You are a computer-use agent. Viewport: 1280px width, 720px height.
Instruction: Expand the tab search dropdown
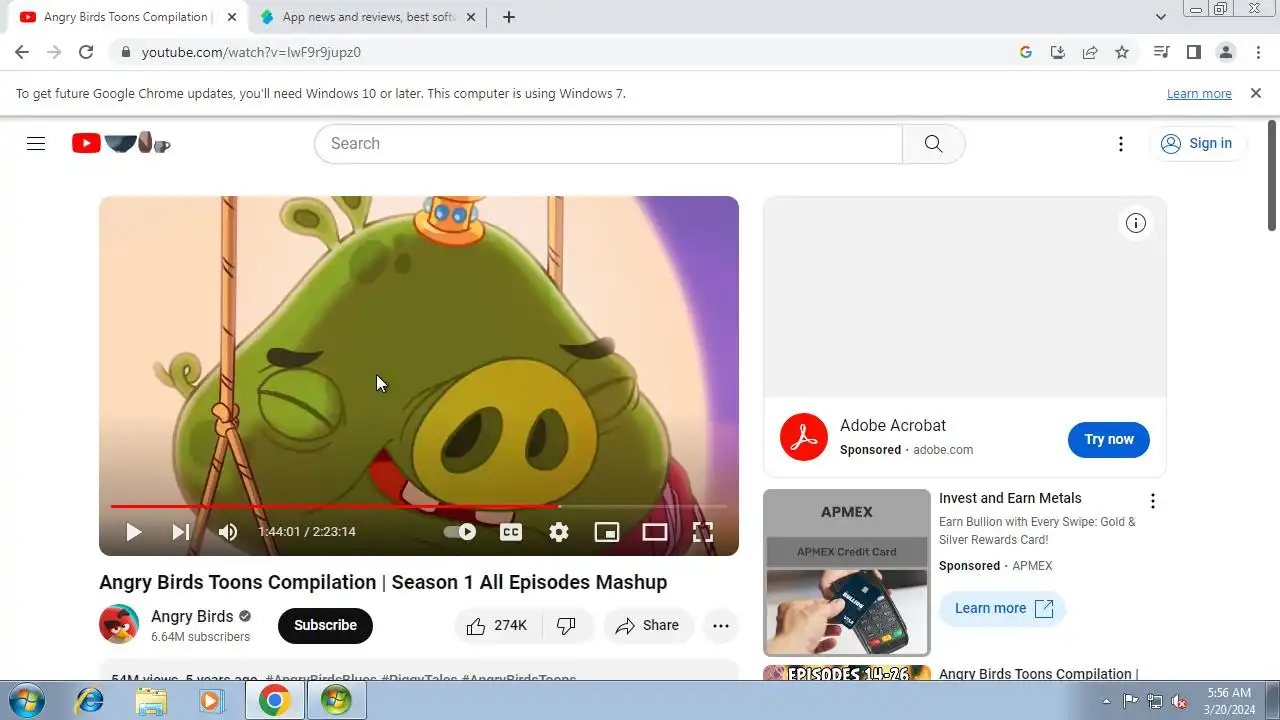(1160, 17)
